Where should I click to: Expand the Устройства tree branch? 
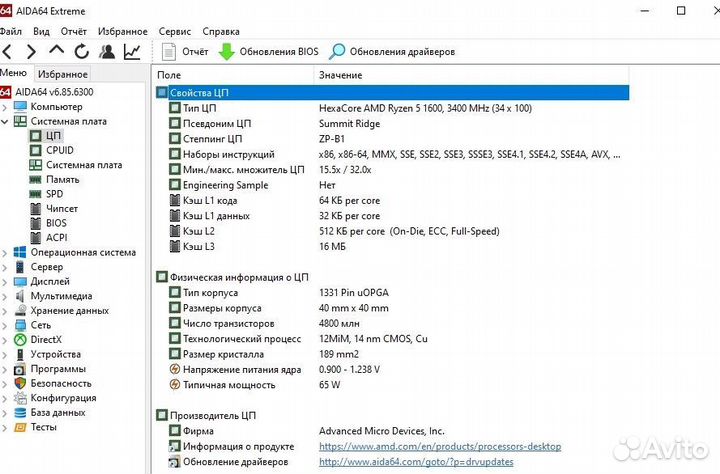(x=5, y=355)
